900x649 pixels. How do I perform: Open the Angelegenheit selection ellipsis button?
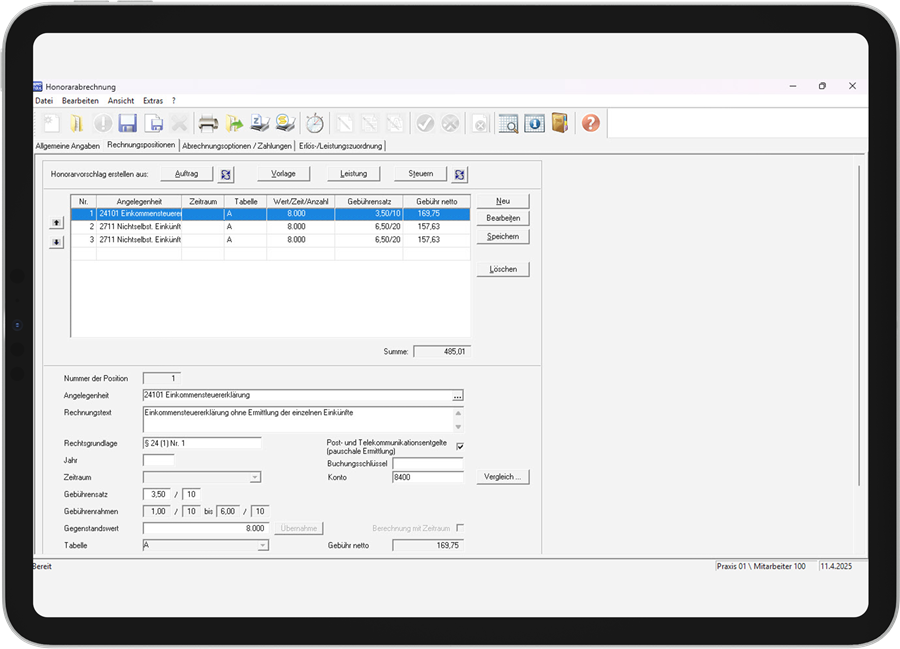(x=457, y=396)
